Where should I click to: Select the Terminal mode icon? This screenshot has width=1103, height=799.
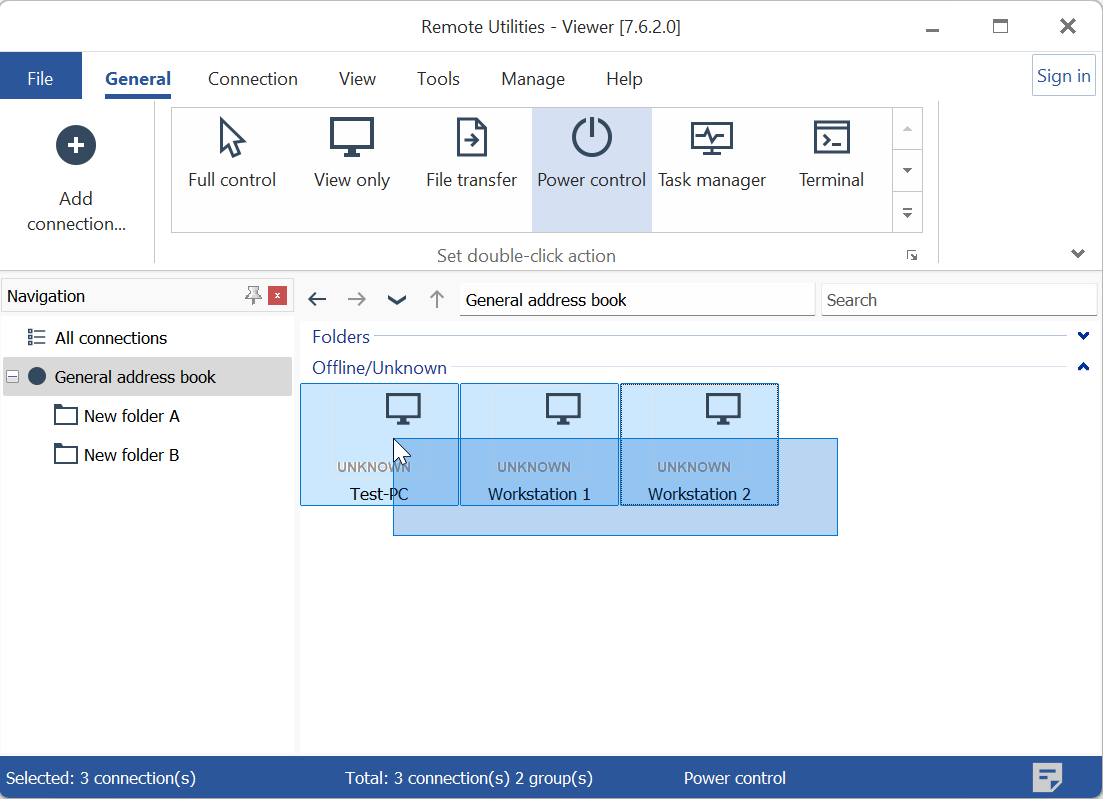point(831,139)
